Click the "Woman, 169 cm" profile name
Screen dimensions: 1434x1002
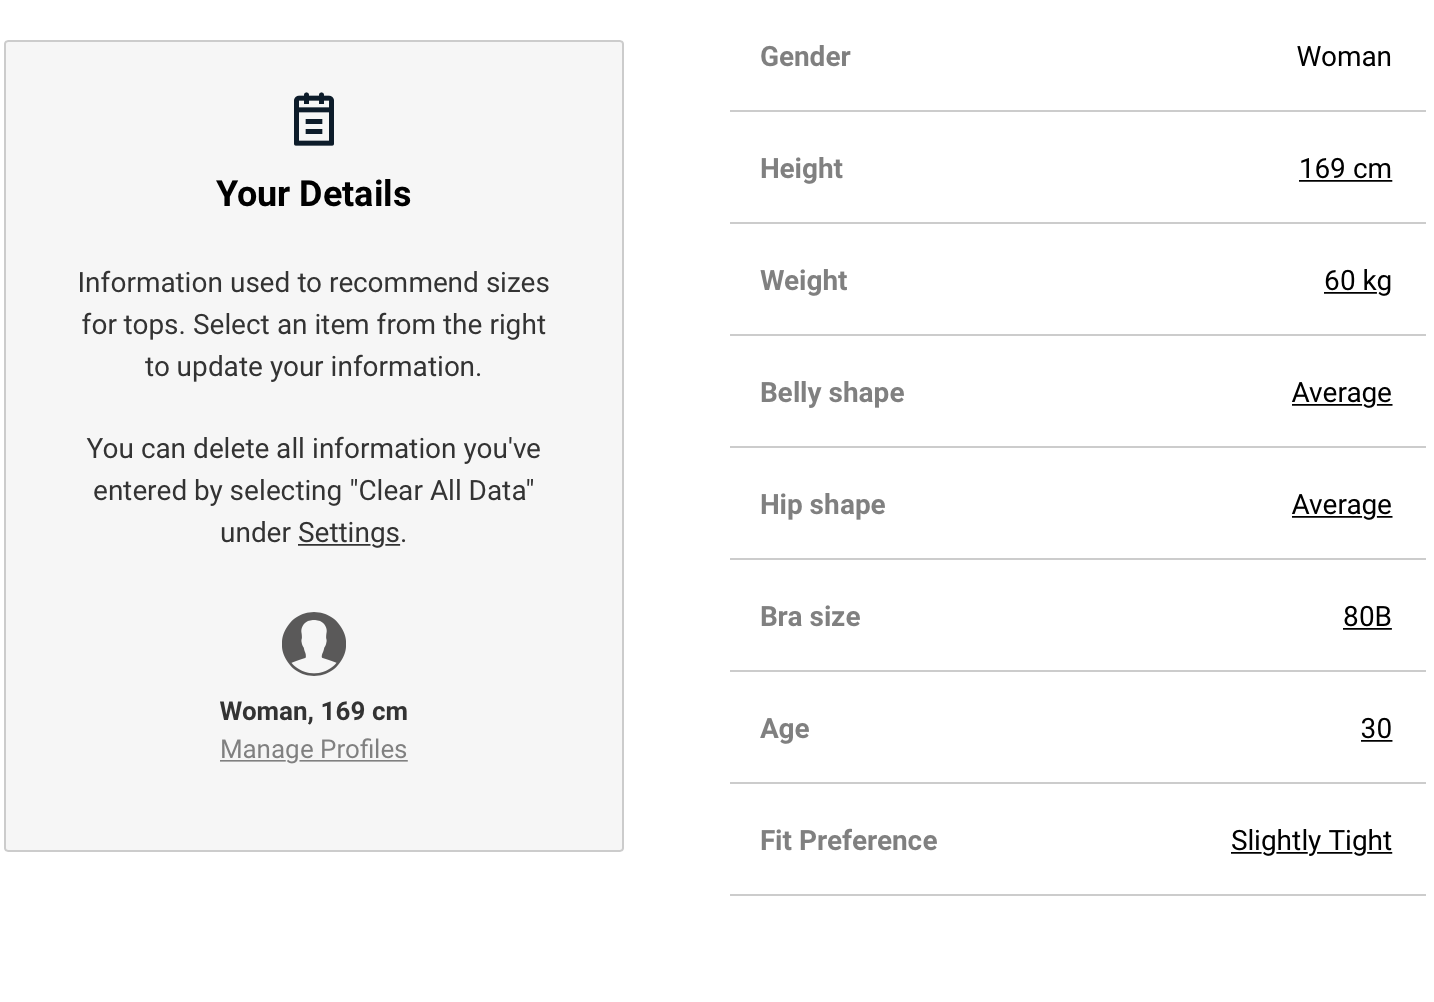click(x=313, y=711)
